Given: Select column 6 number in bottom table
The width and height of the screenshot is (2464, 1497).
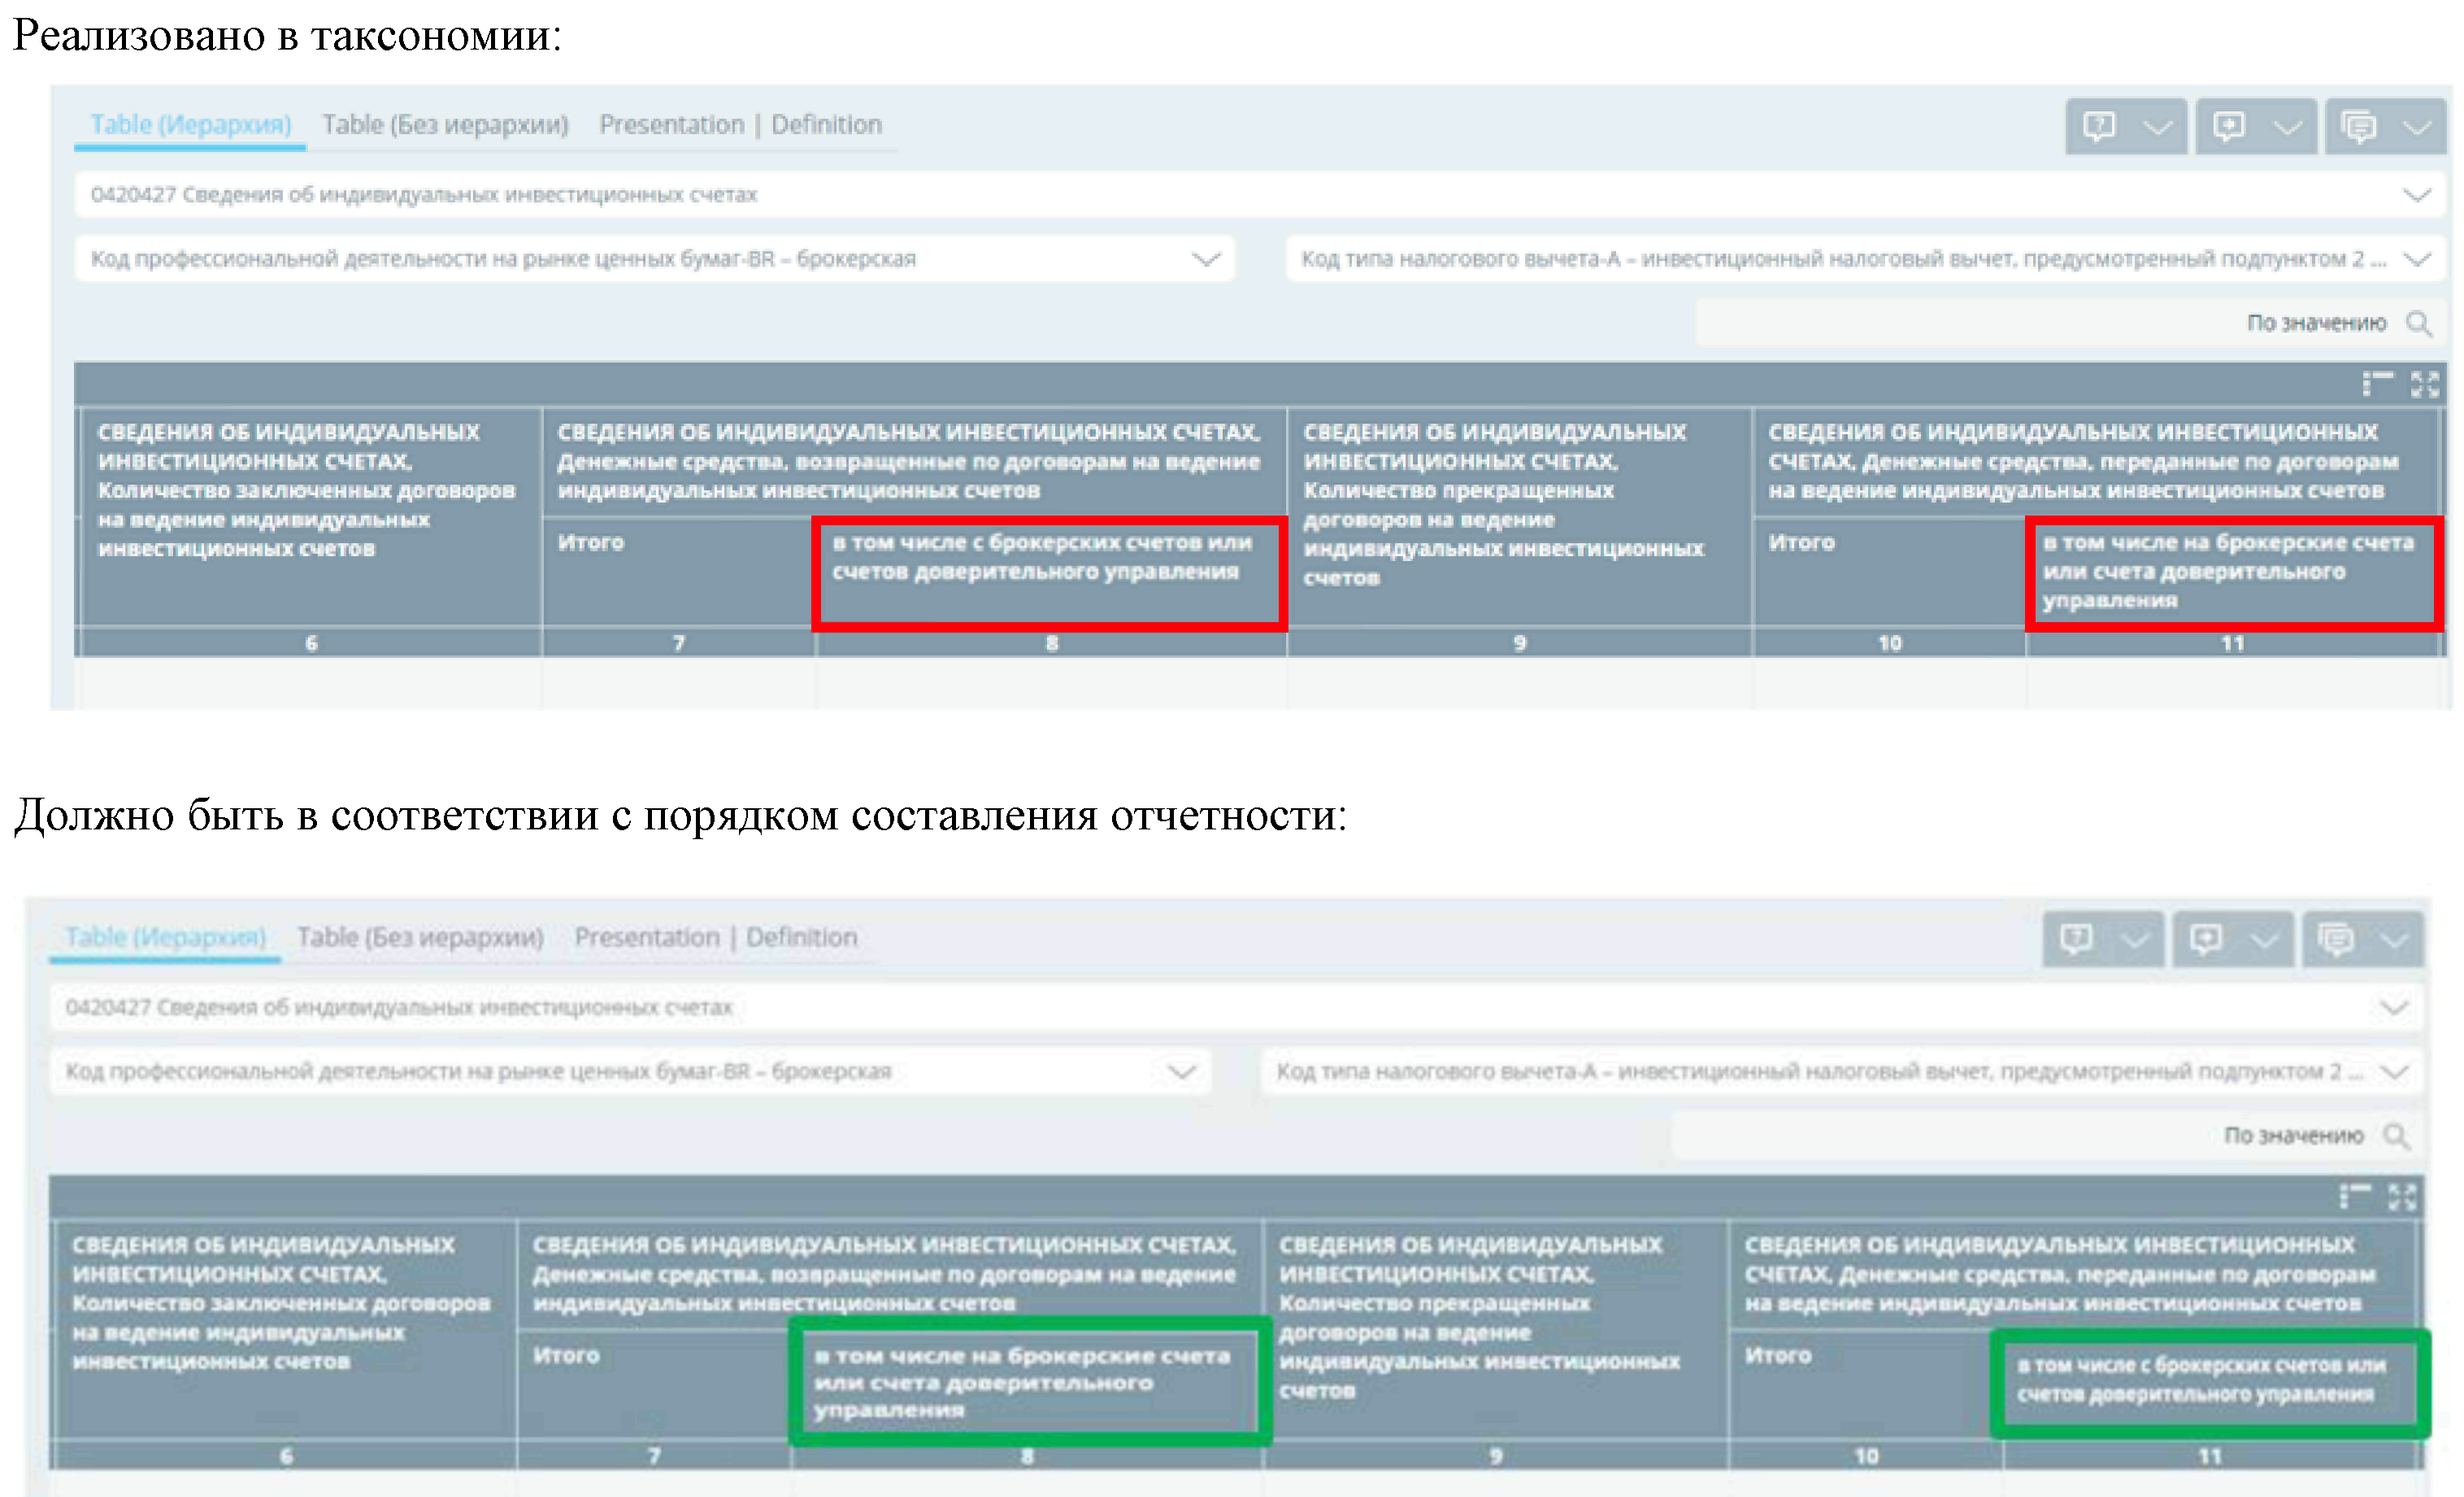Looking at the screenshot, I should [287, 1456].
